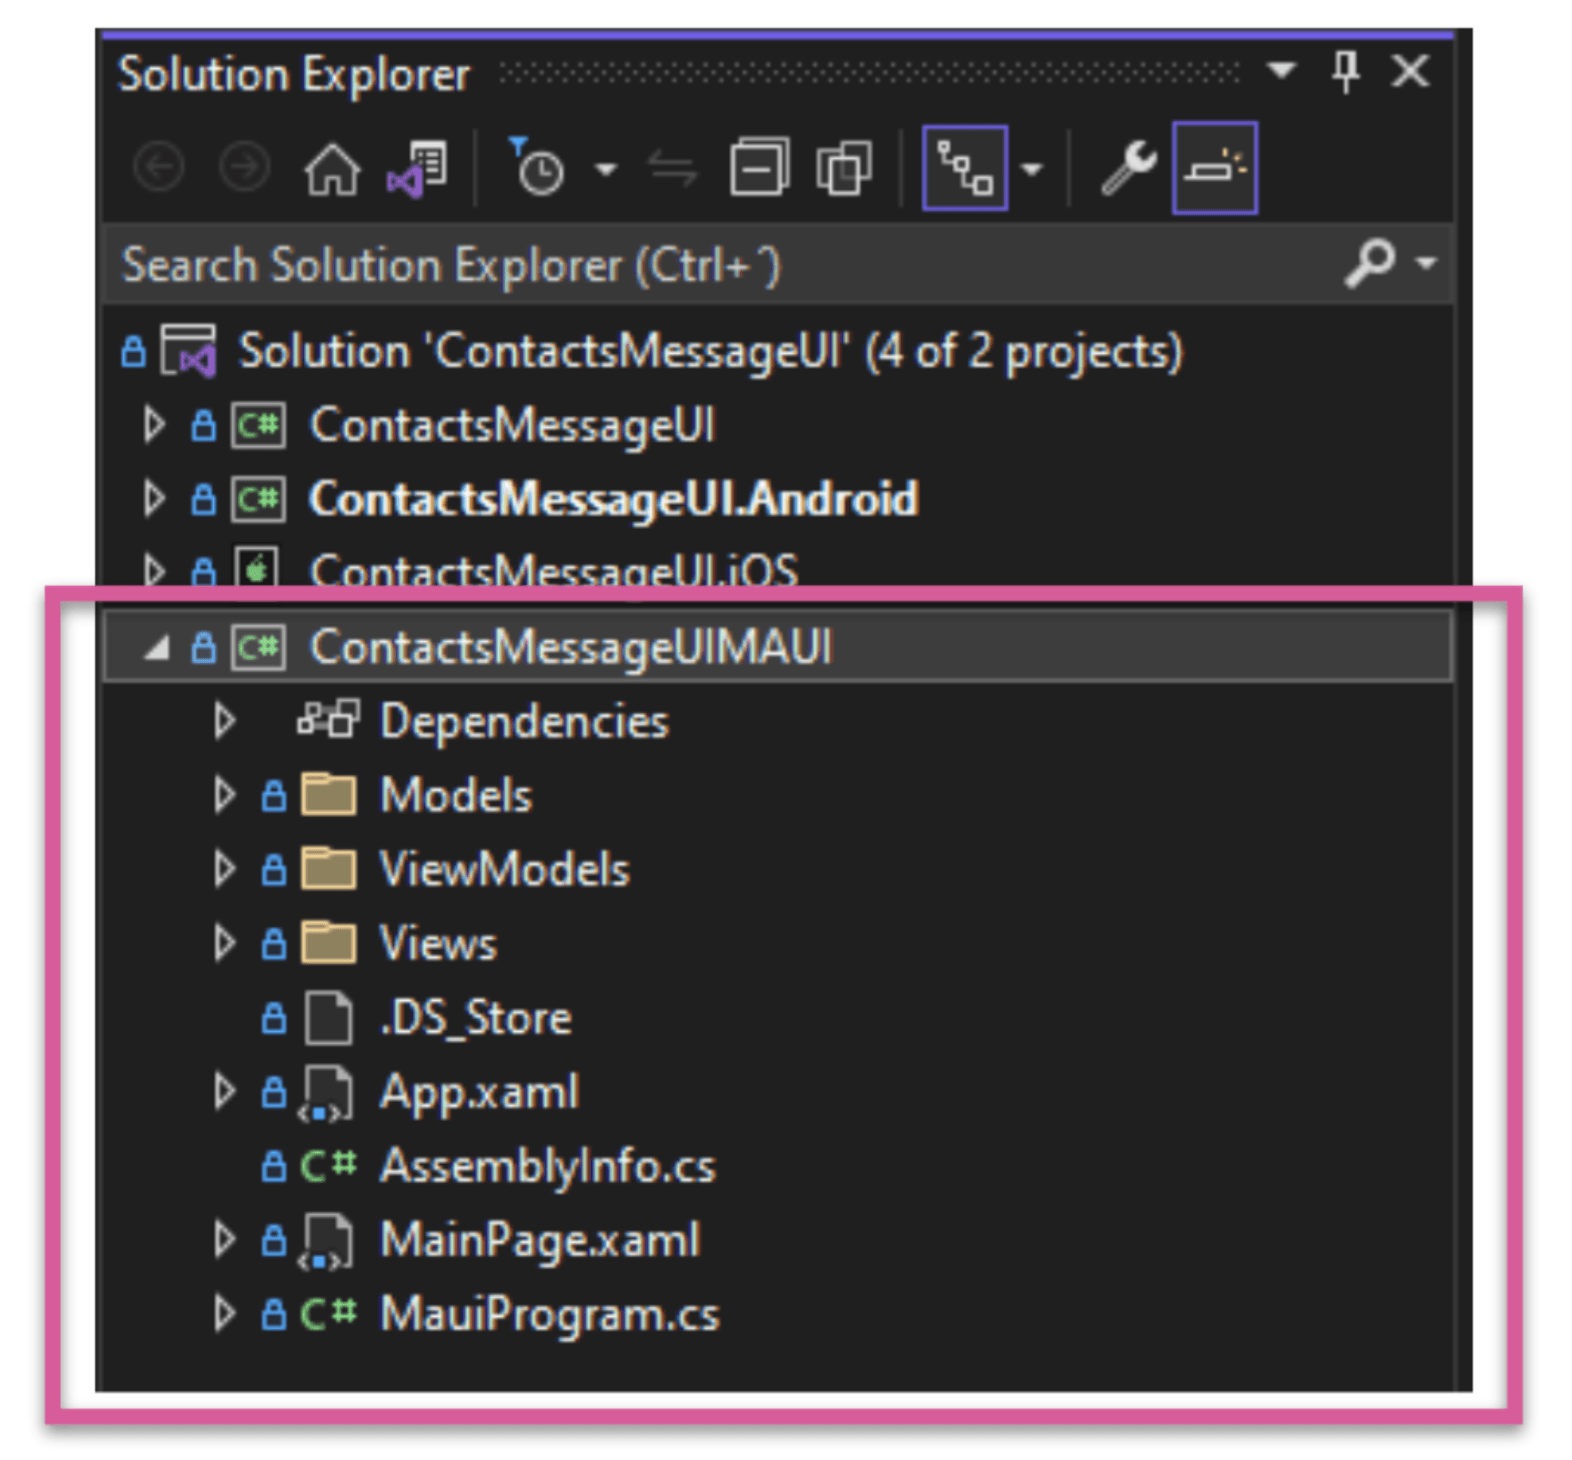Click the Views folder icon
1572x1460 pixels.
click(328, 943)
